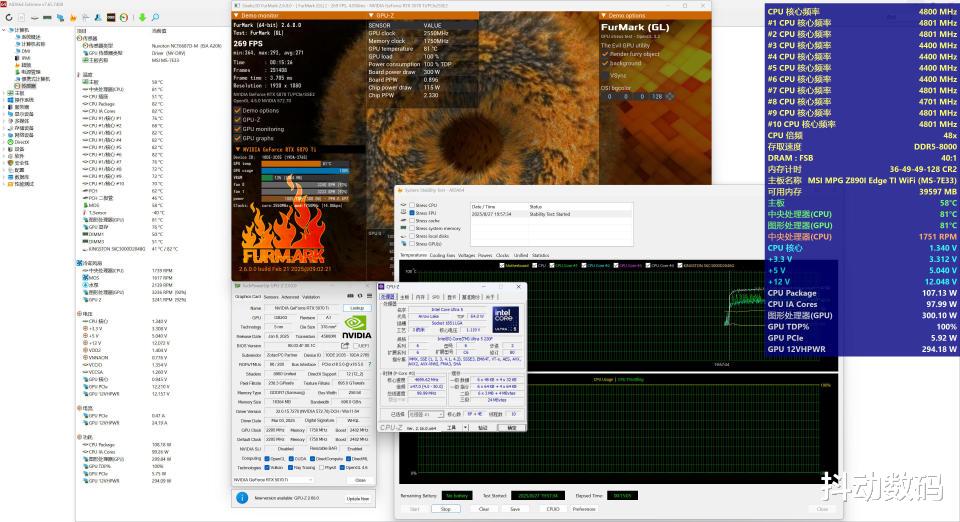Click the blue info icon in GPU-Z update bar
Screen dimensions: 960x522
tap(242, 498)
